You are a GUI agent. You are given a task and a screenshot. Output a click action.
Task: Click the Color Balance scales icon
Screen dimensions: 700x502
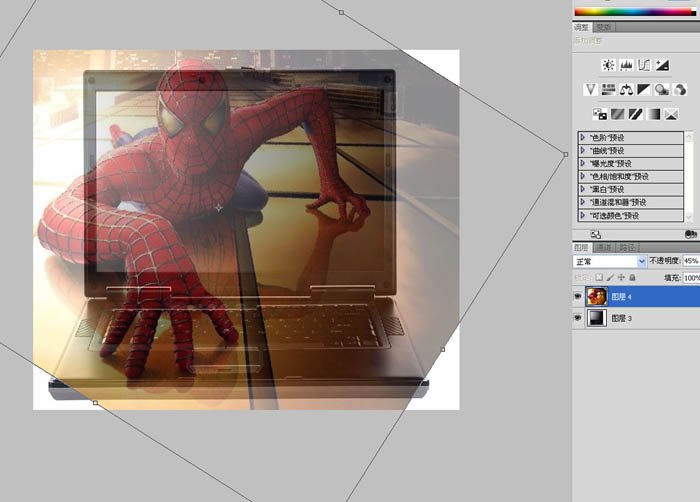click(626, 89)
